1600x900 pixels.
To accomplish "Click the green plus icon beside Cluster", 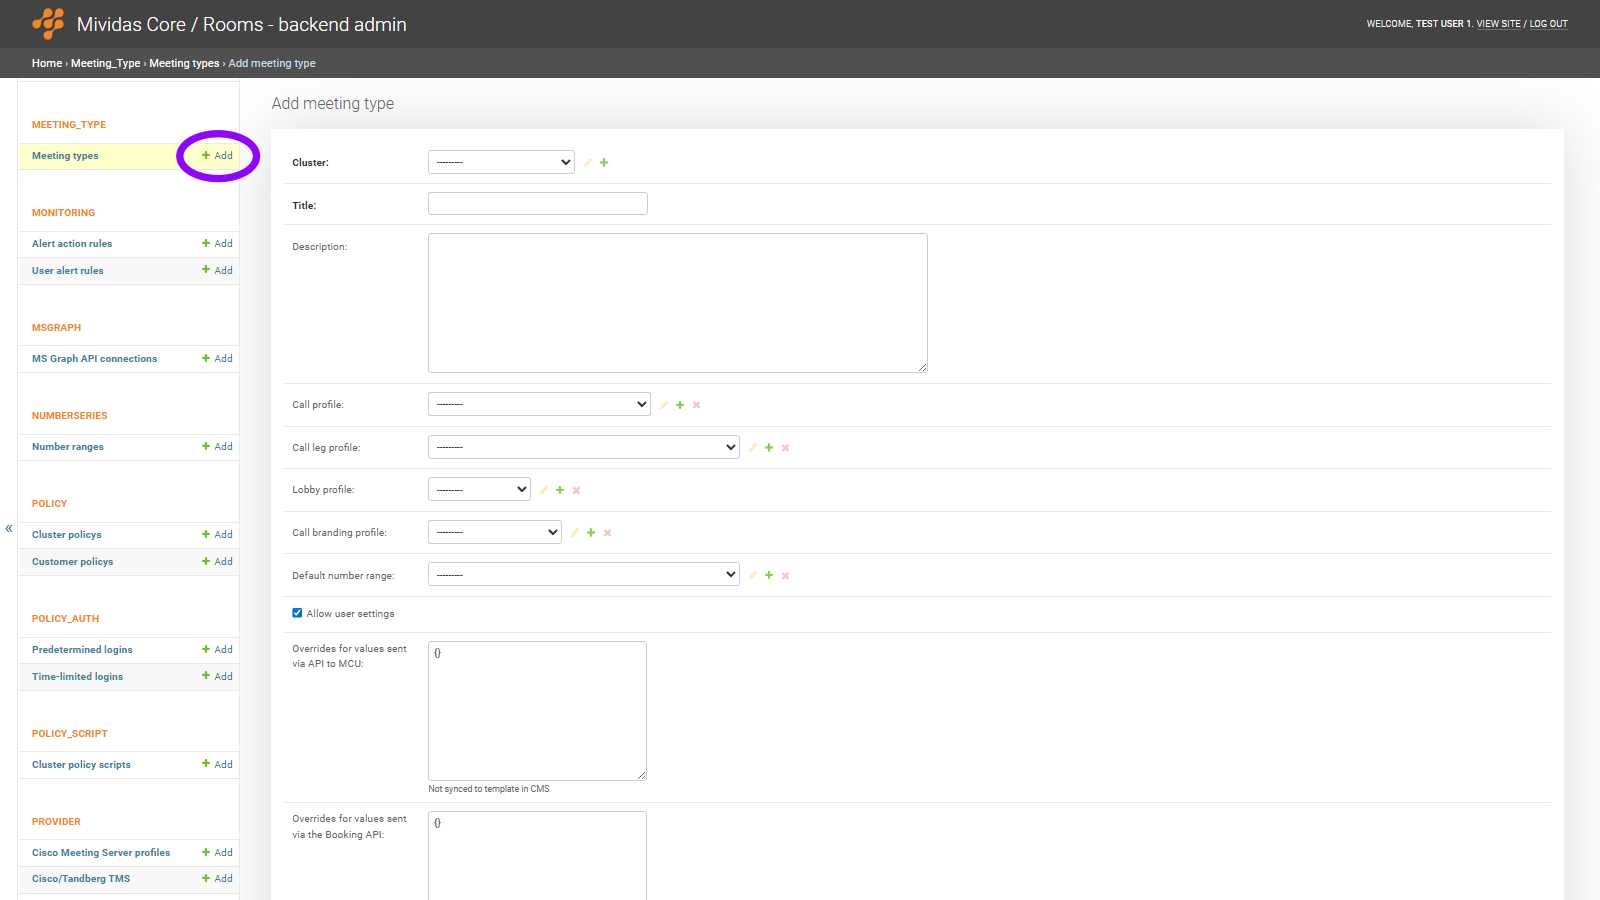I will pyautogui.click(x=604, y=163).
